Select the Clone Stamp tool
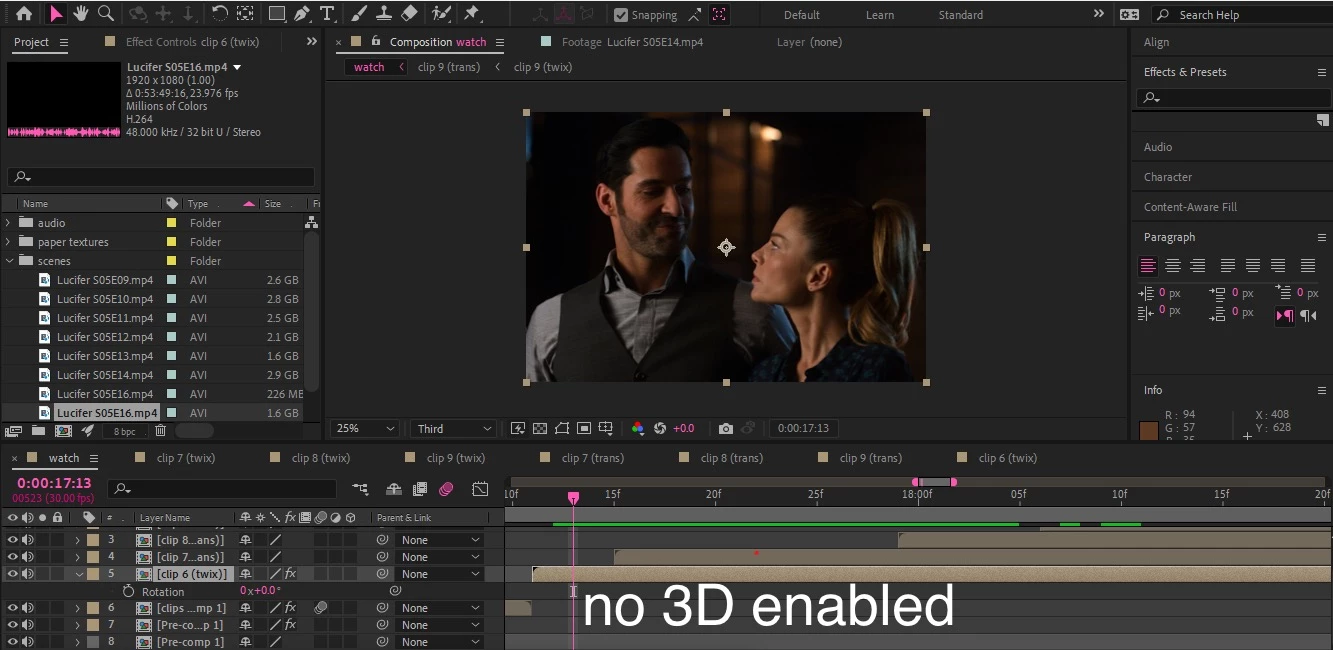This screenshot has height=650, width=1333. [x=383, y=14]
